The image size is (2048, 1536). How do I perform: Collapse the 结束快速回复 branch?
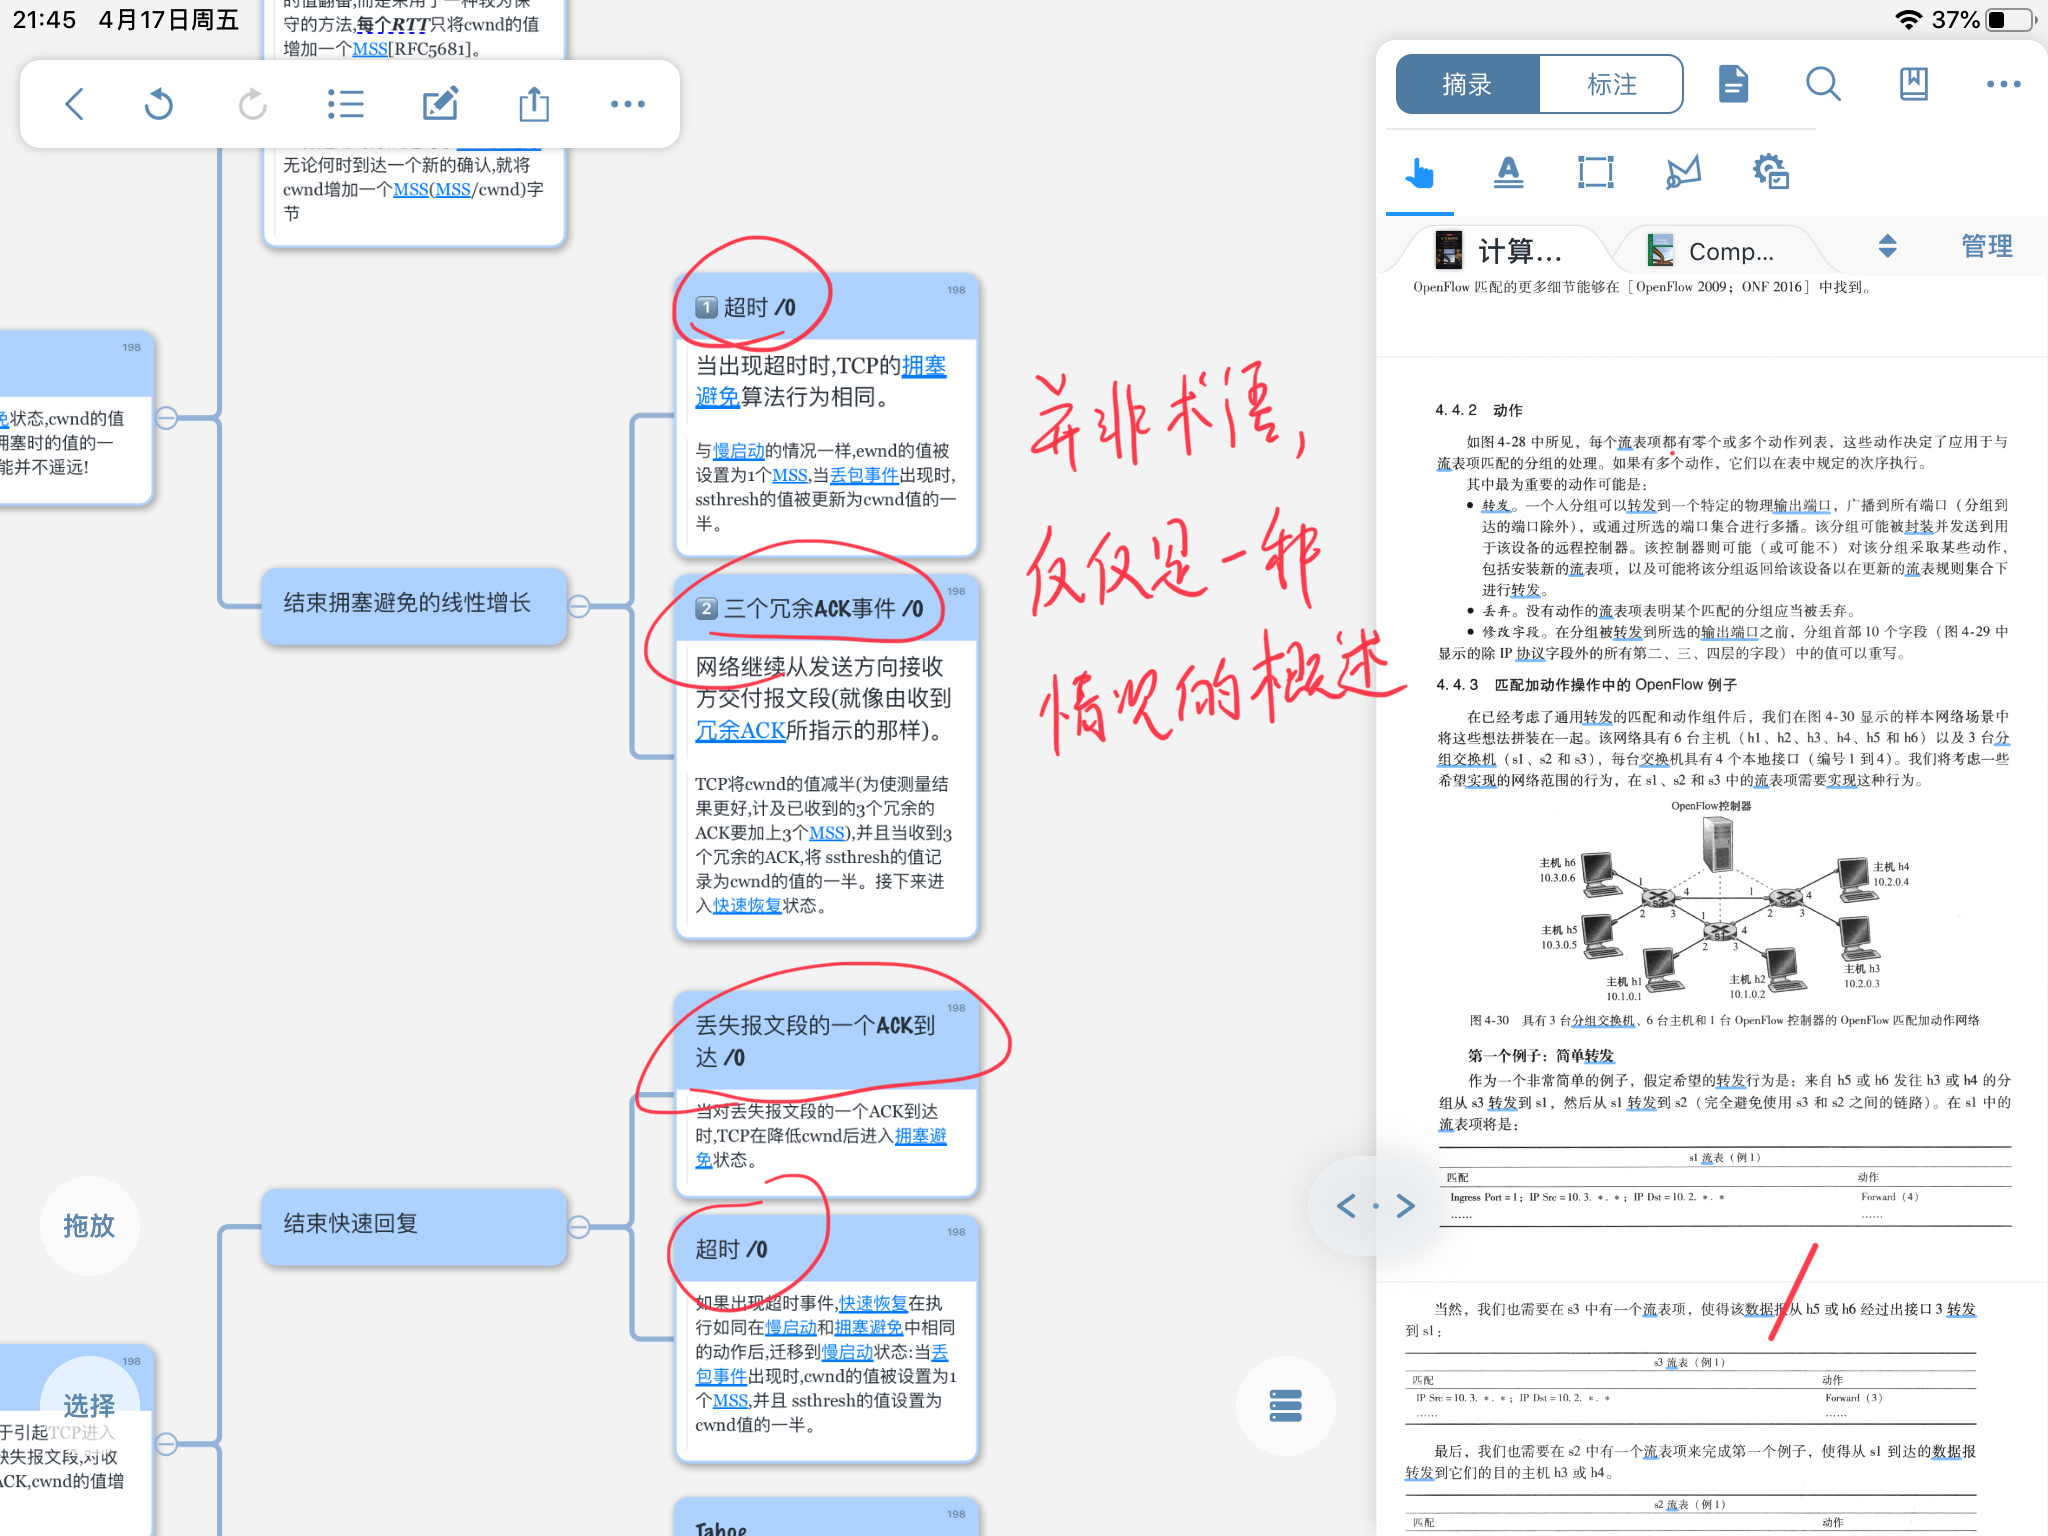pyautogui.click(x=579, y=1226)
